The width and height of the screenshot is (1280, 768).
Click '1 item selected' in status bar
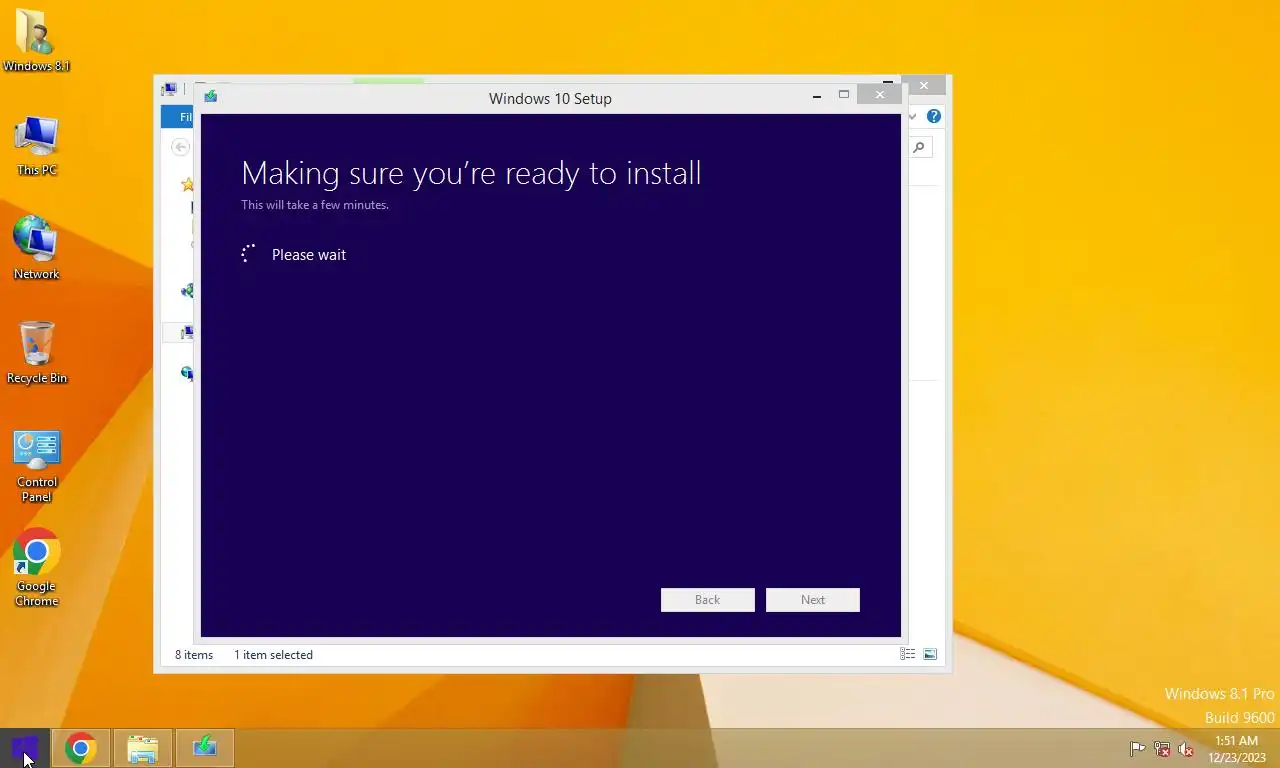tap(273, 655)
